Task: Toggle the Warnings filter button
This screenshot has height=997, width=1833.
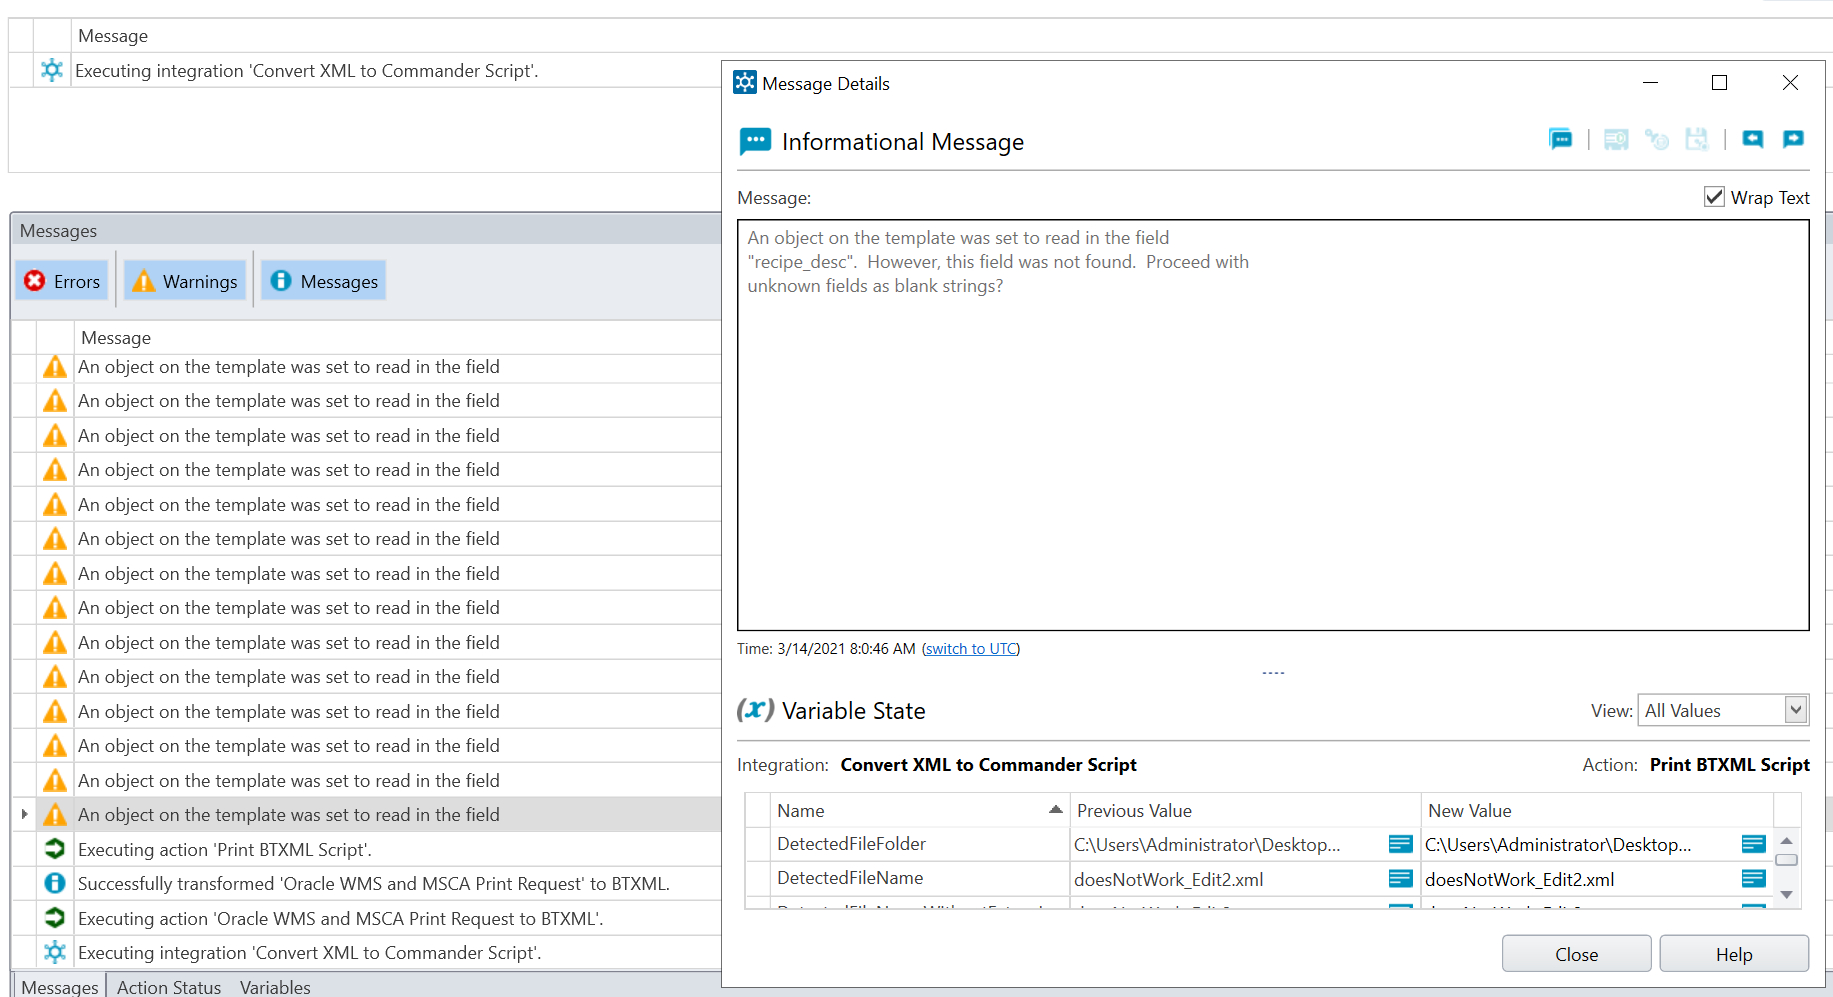Action: click(x=186, y=281)
